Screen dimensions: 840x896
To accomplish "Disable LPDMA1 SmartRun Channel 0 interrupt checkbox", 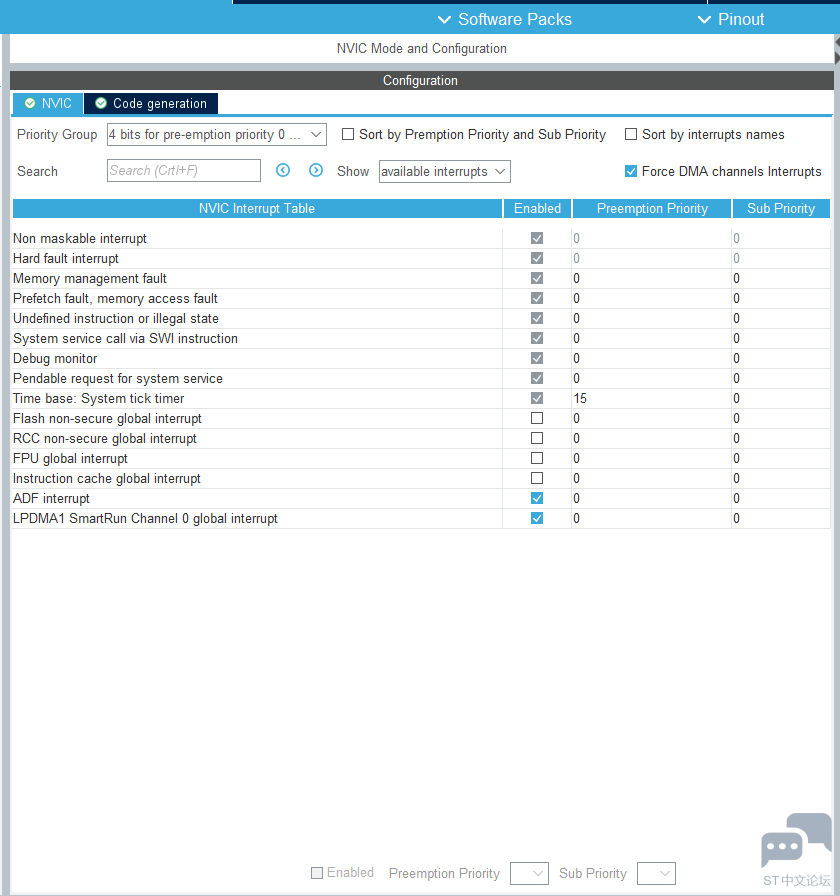I will (537, 518).
